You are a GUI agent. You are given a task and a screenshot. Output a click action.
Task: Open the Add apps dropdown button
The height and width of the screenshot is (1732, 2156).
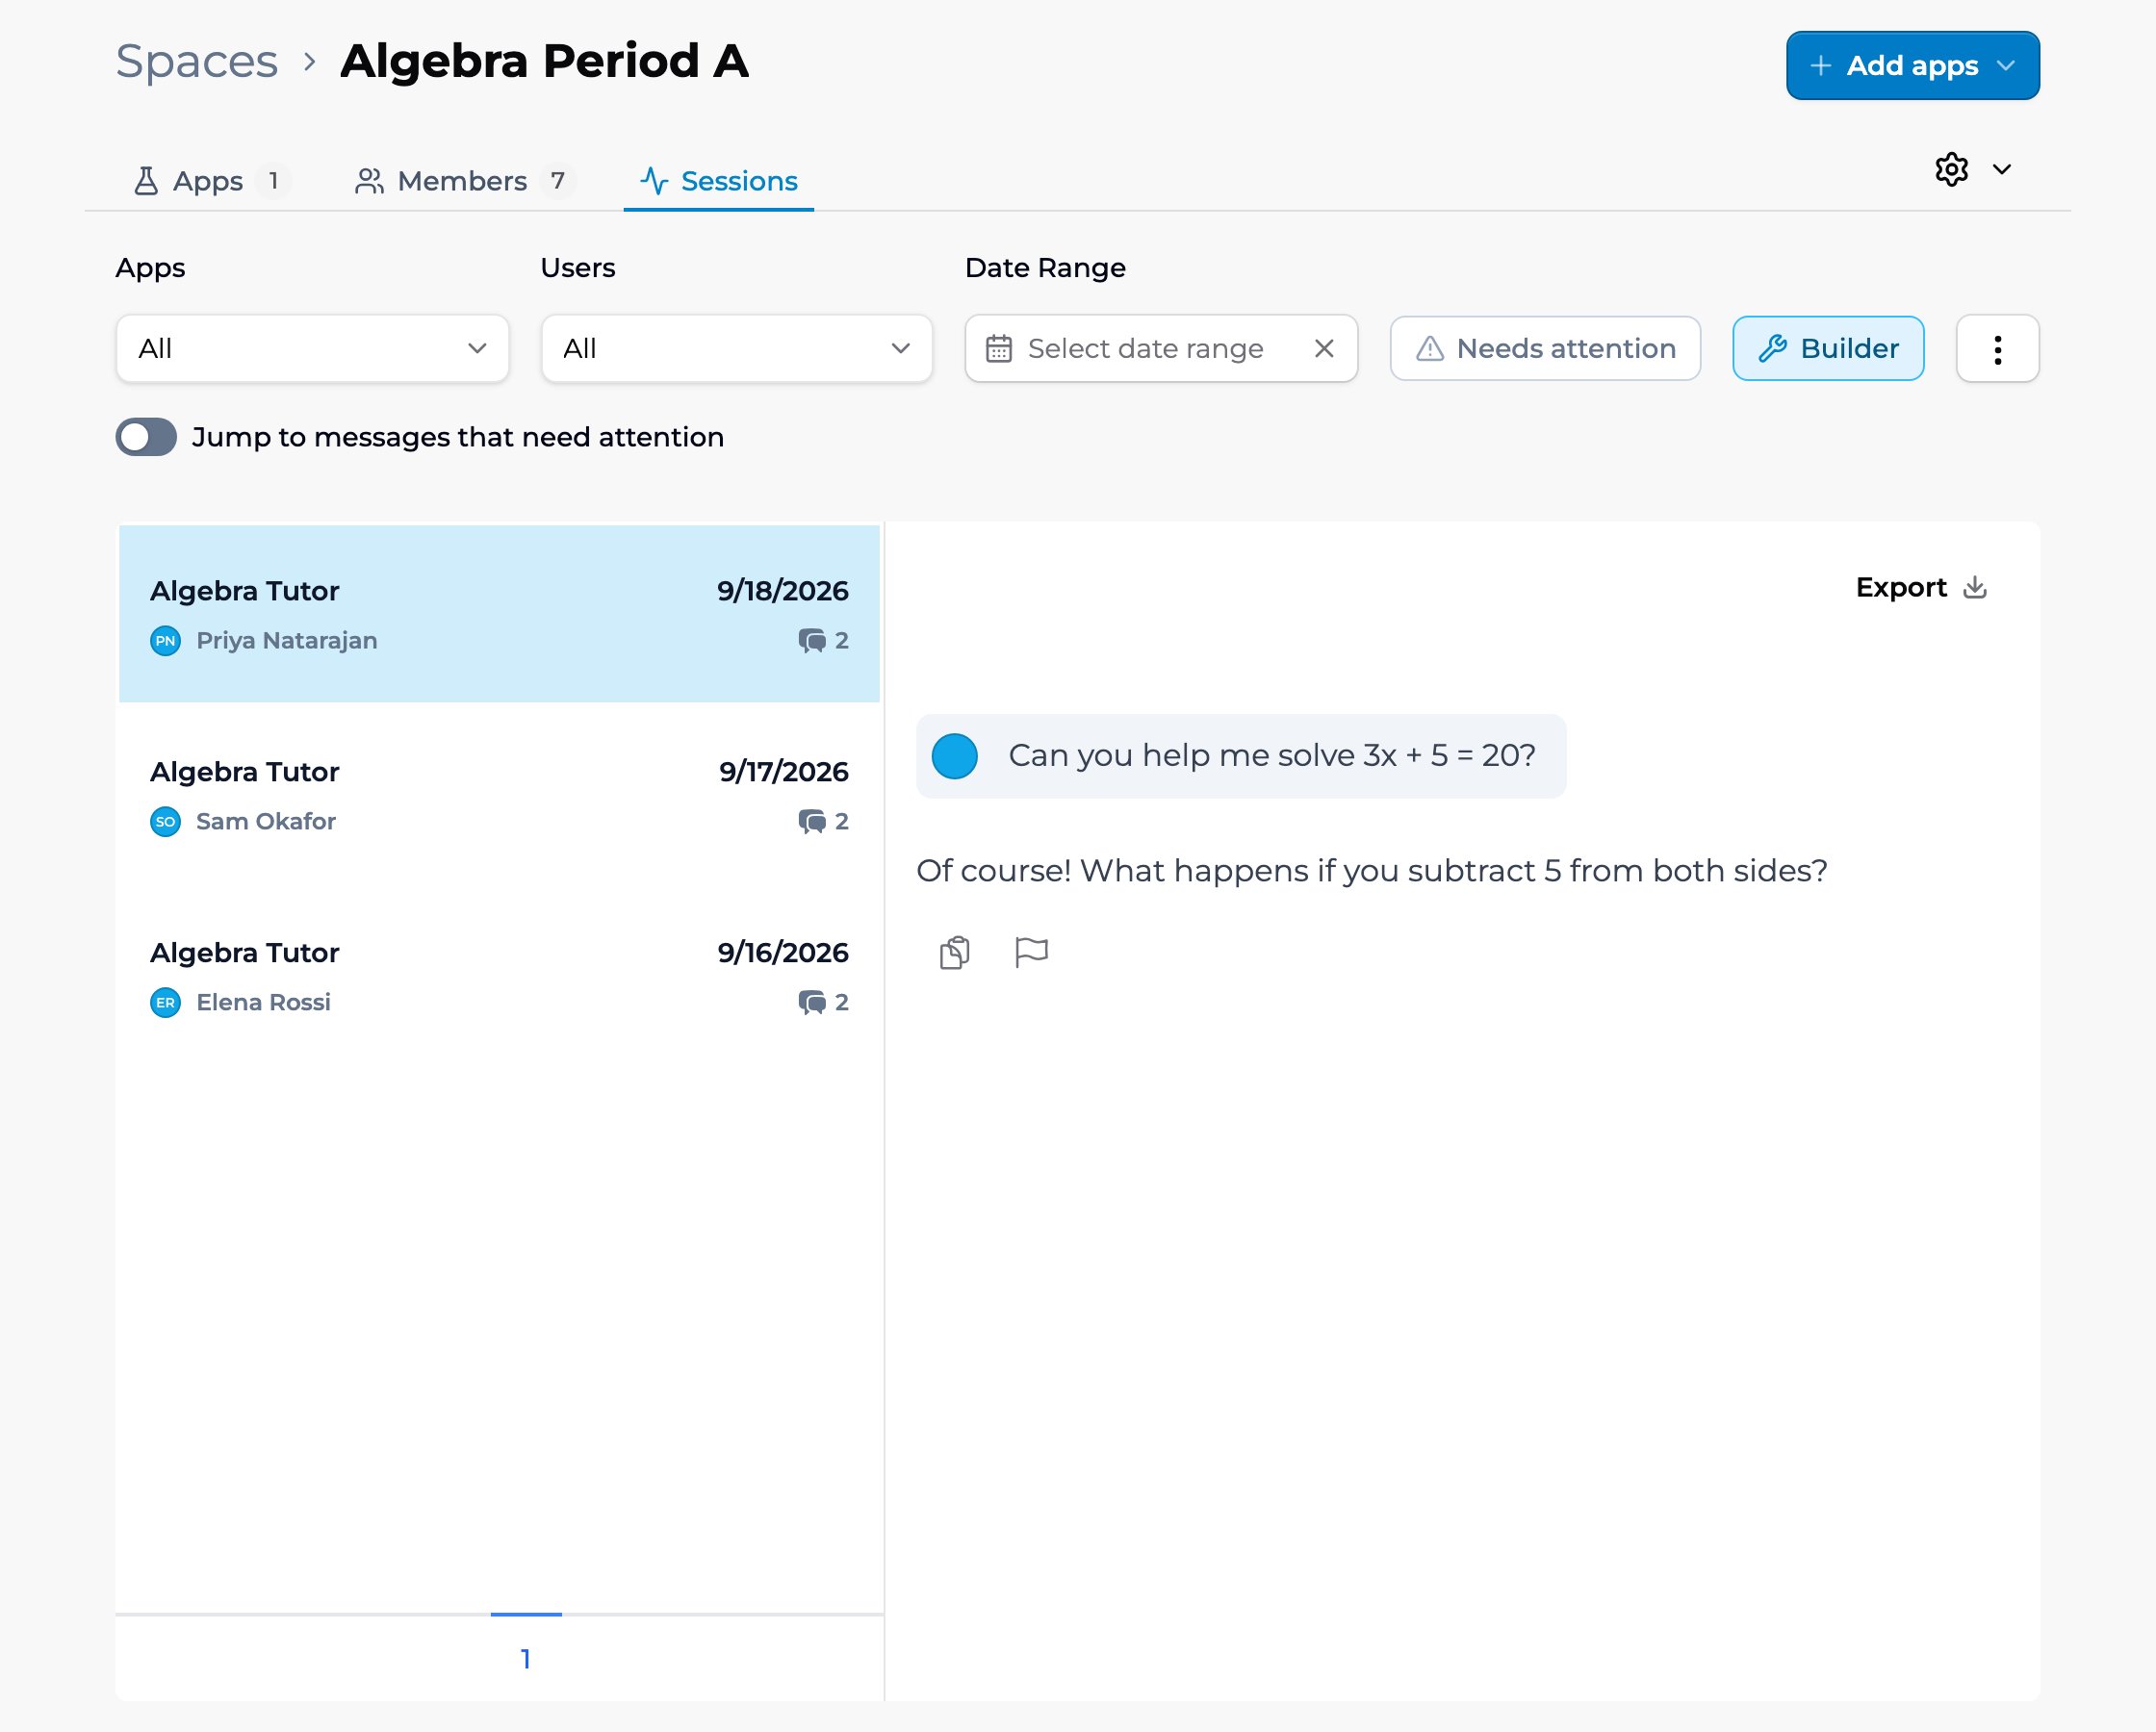tap(1912, 66)
